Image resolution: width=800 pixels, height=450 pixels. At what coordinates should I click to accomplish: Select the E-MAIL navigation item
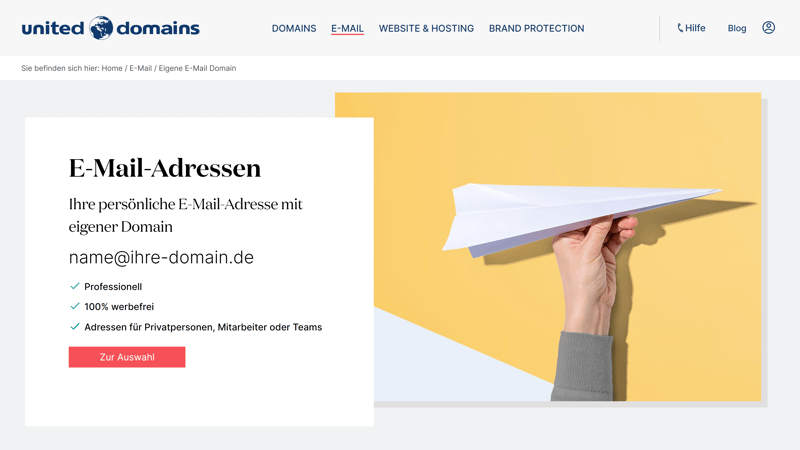[347, 29]
